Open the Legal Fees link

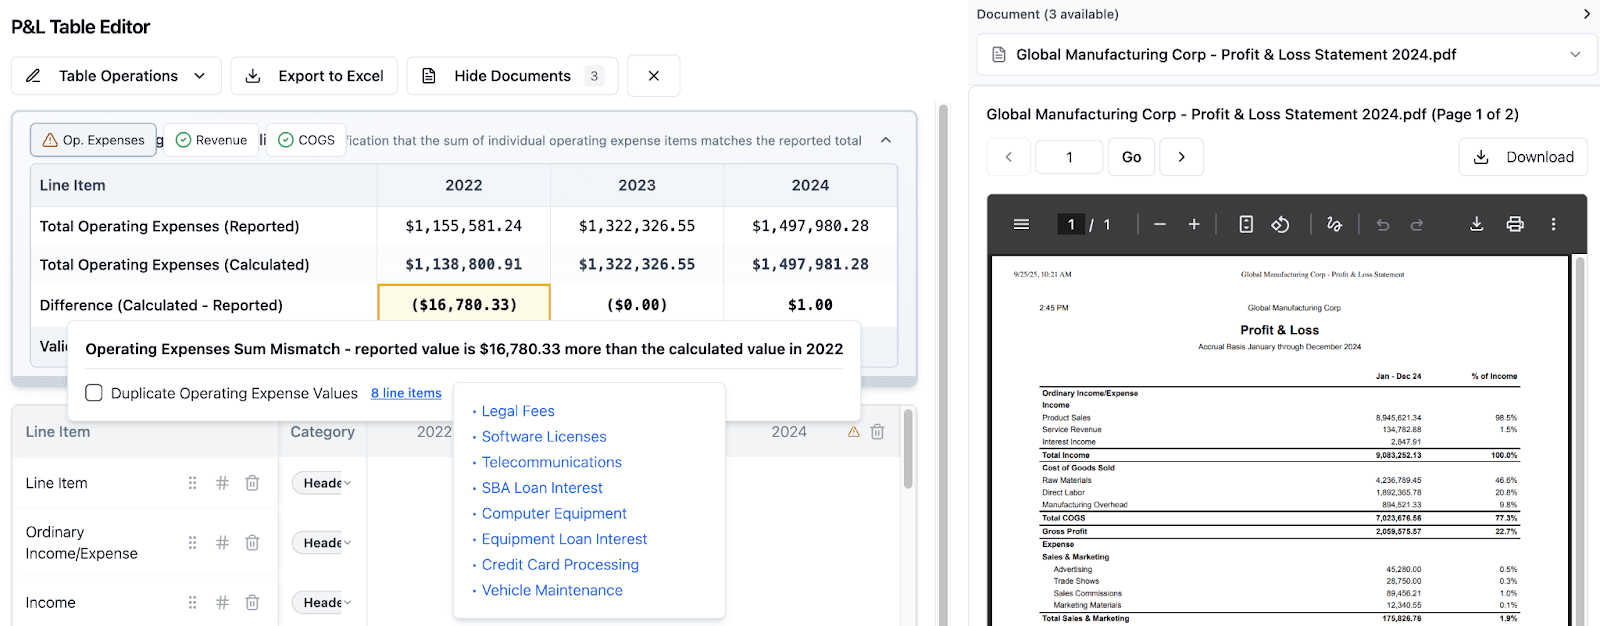click(518, 411)
